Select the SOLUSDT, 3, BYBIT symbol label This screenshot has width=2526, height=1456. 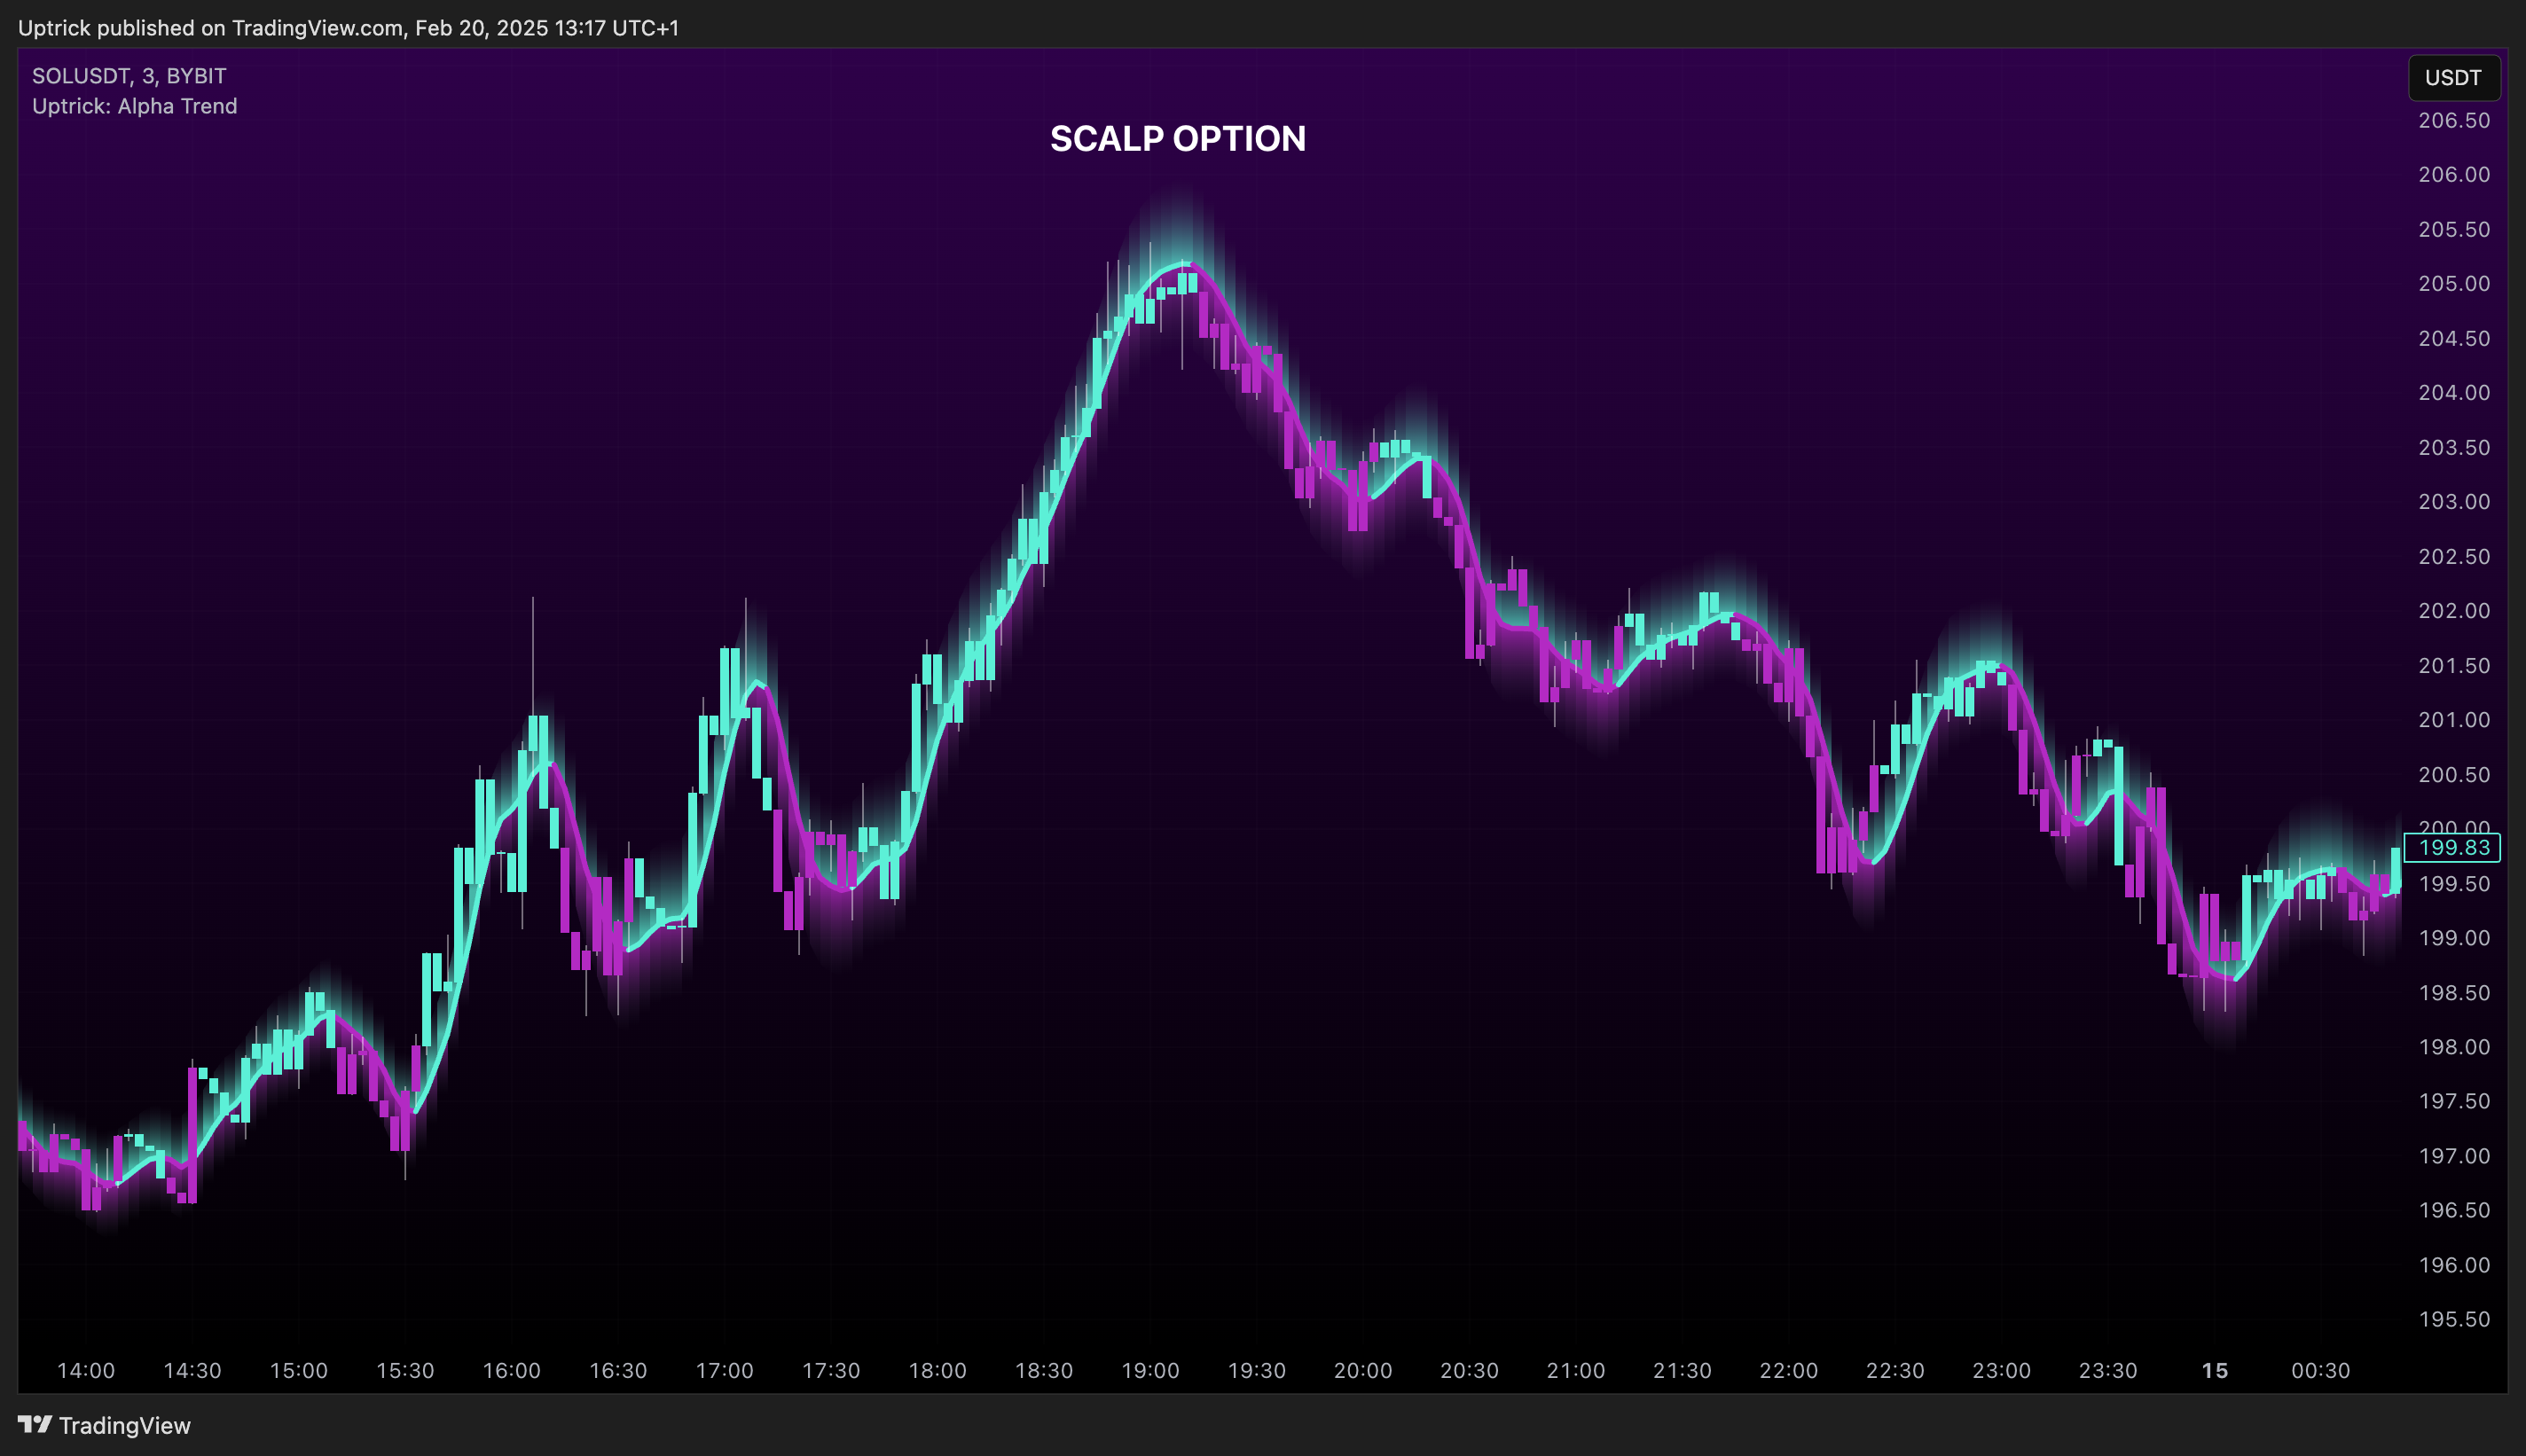pyautogui.click(x=129, y=76)
